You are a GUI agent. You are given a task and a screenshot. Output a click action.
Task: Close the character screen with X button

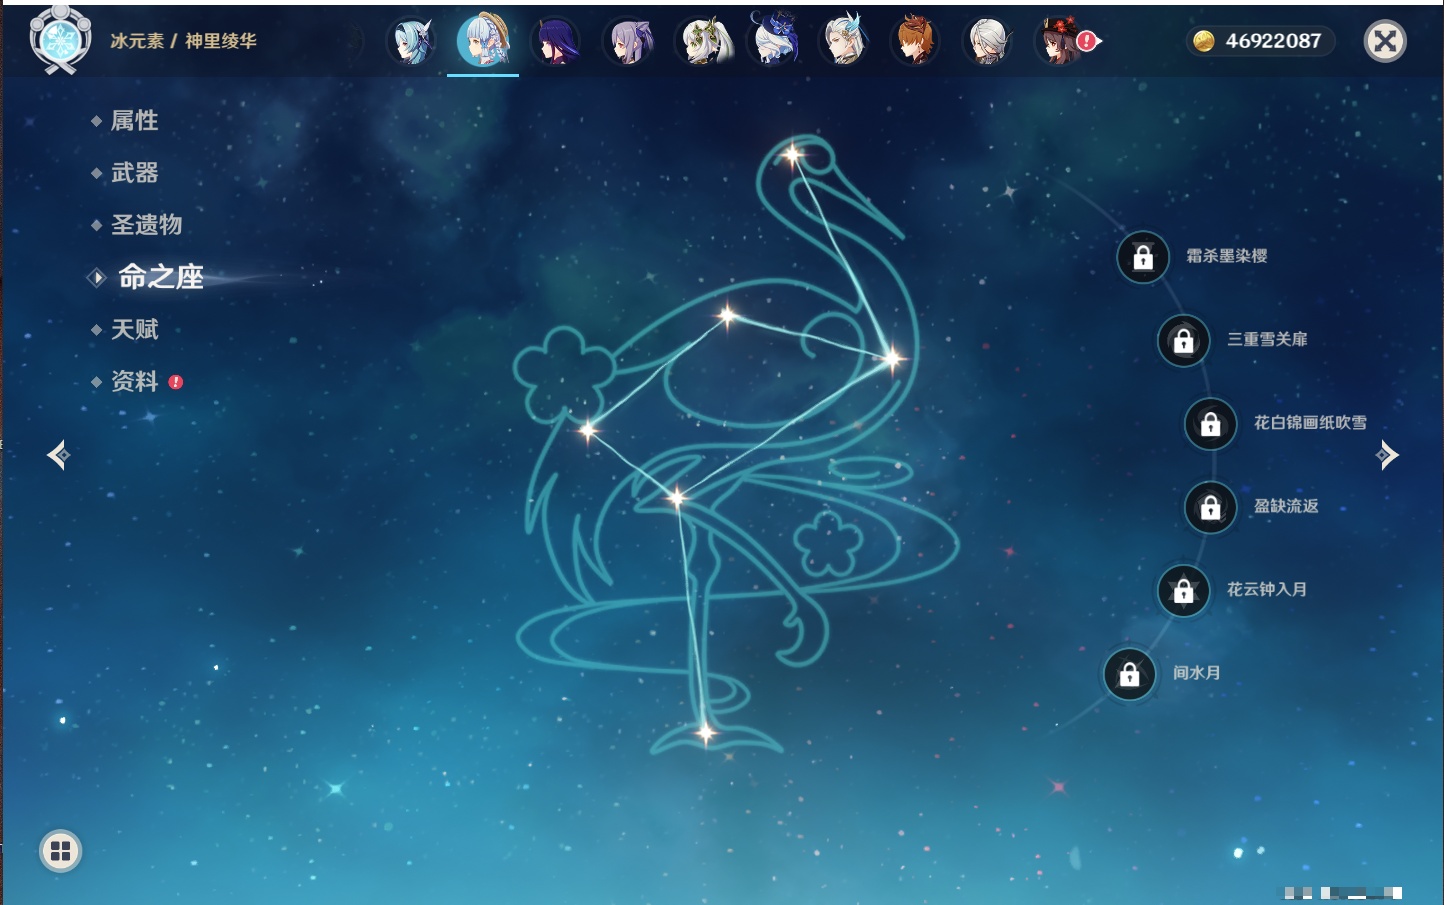point(1385,41)
